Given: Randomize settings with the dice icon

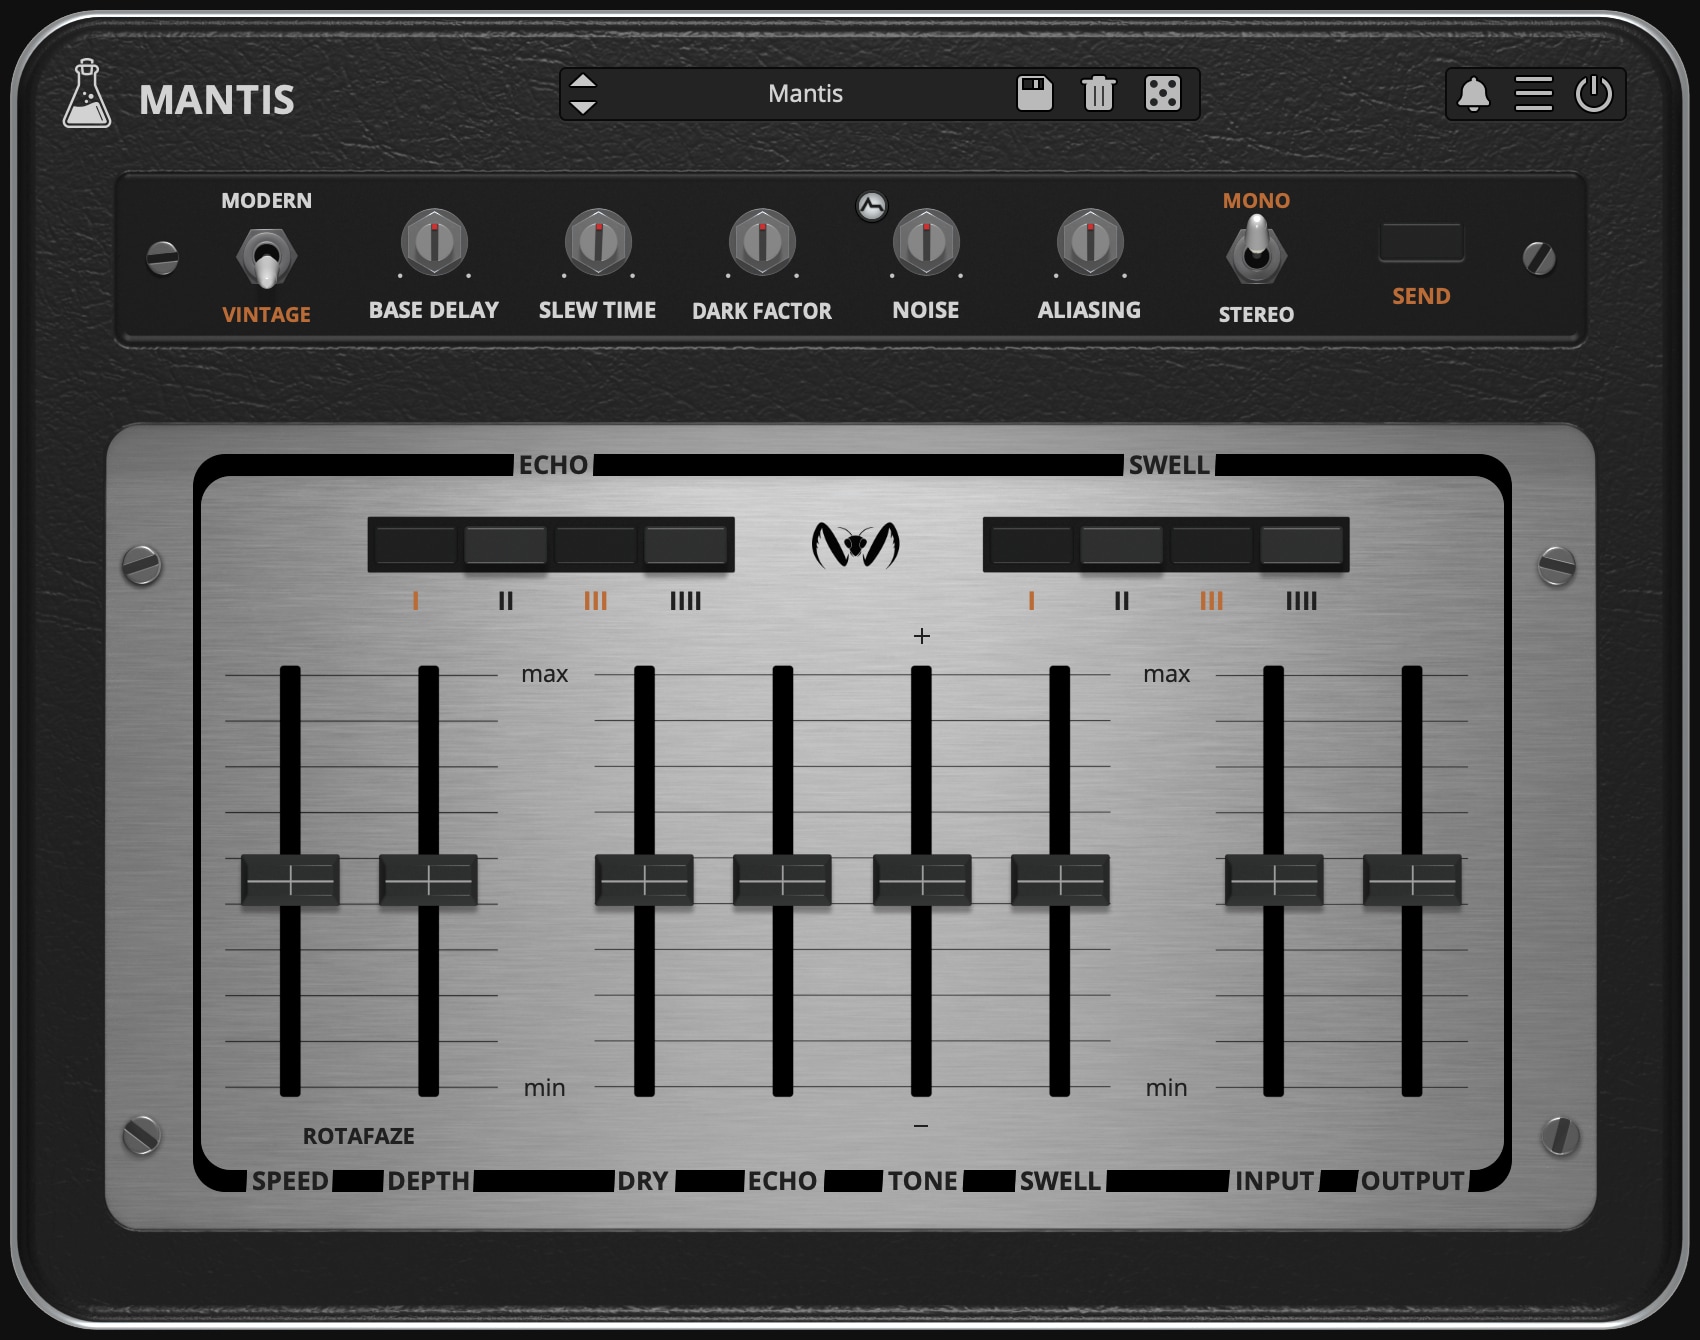Looking at the screenshot, I should (x=1165, y=92).
